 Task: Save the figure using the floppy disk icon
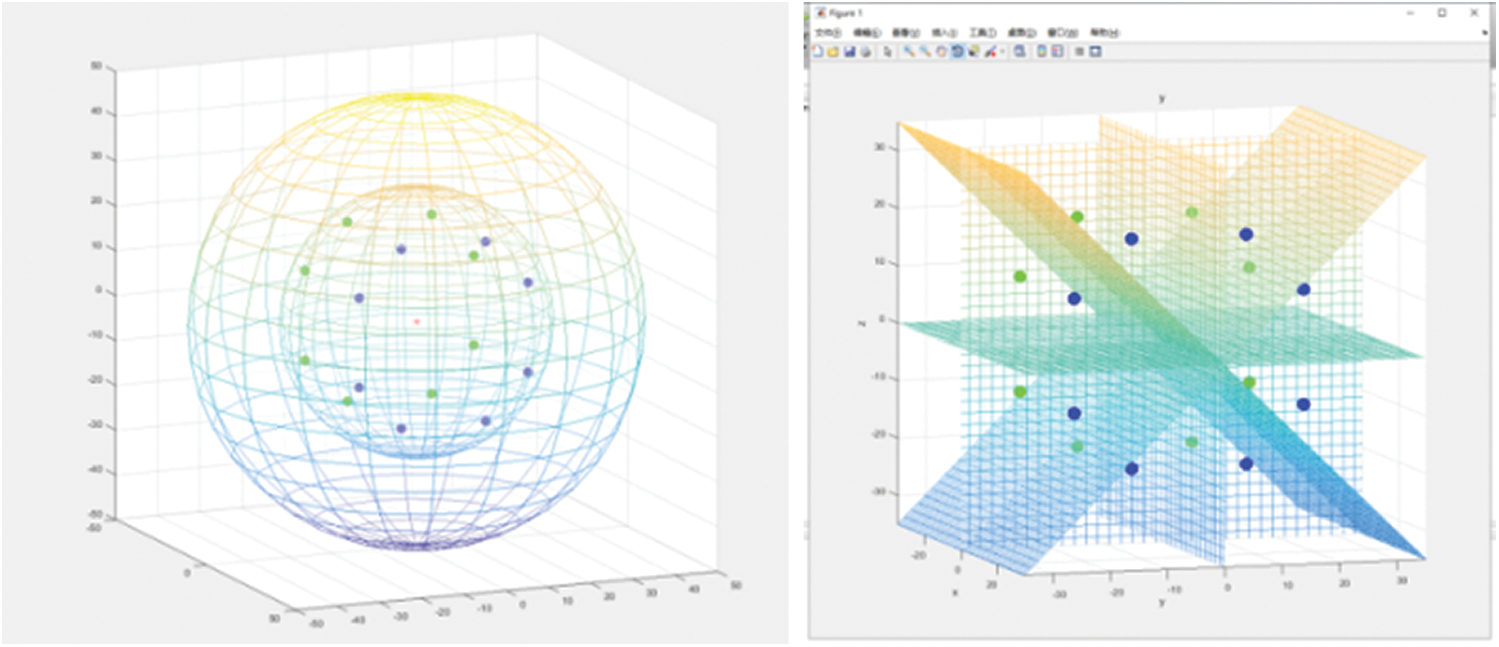click(849, 51)
